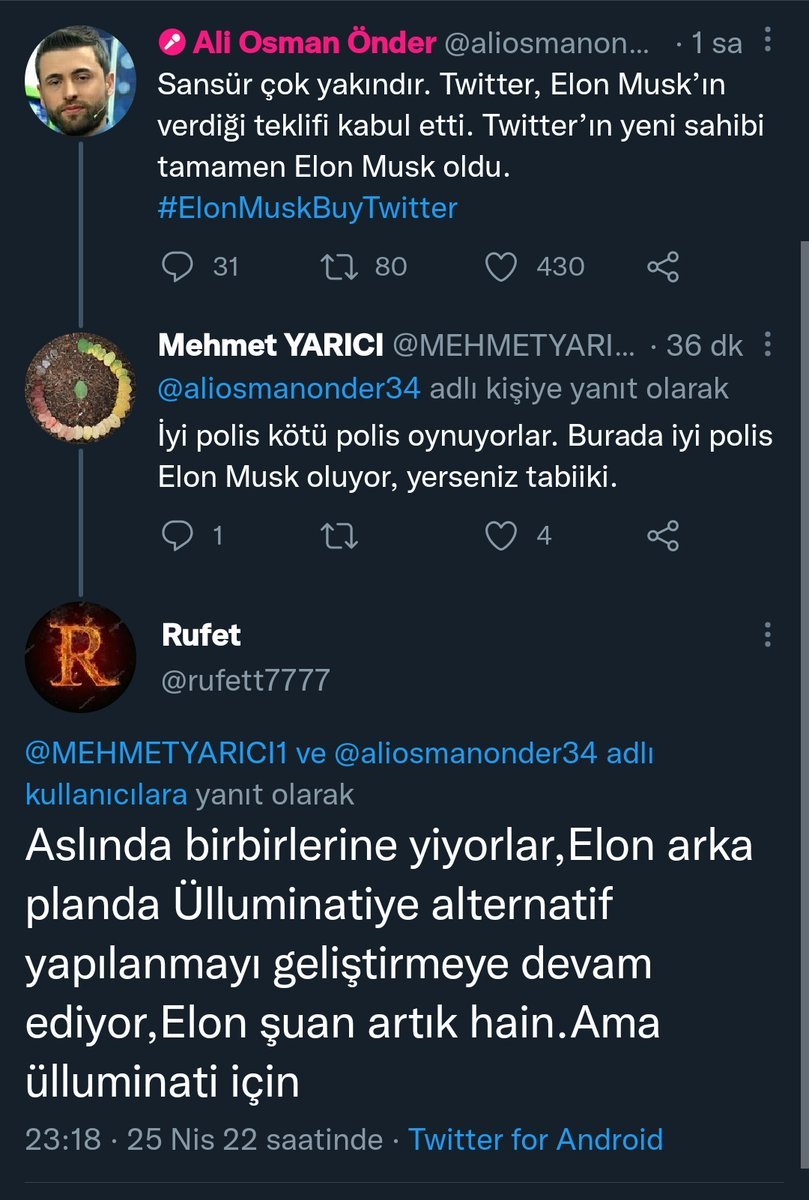Open Mehmet YARICI's profile via display name
The image size is (809, 1200).
coord(271,346)
